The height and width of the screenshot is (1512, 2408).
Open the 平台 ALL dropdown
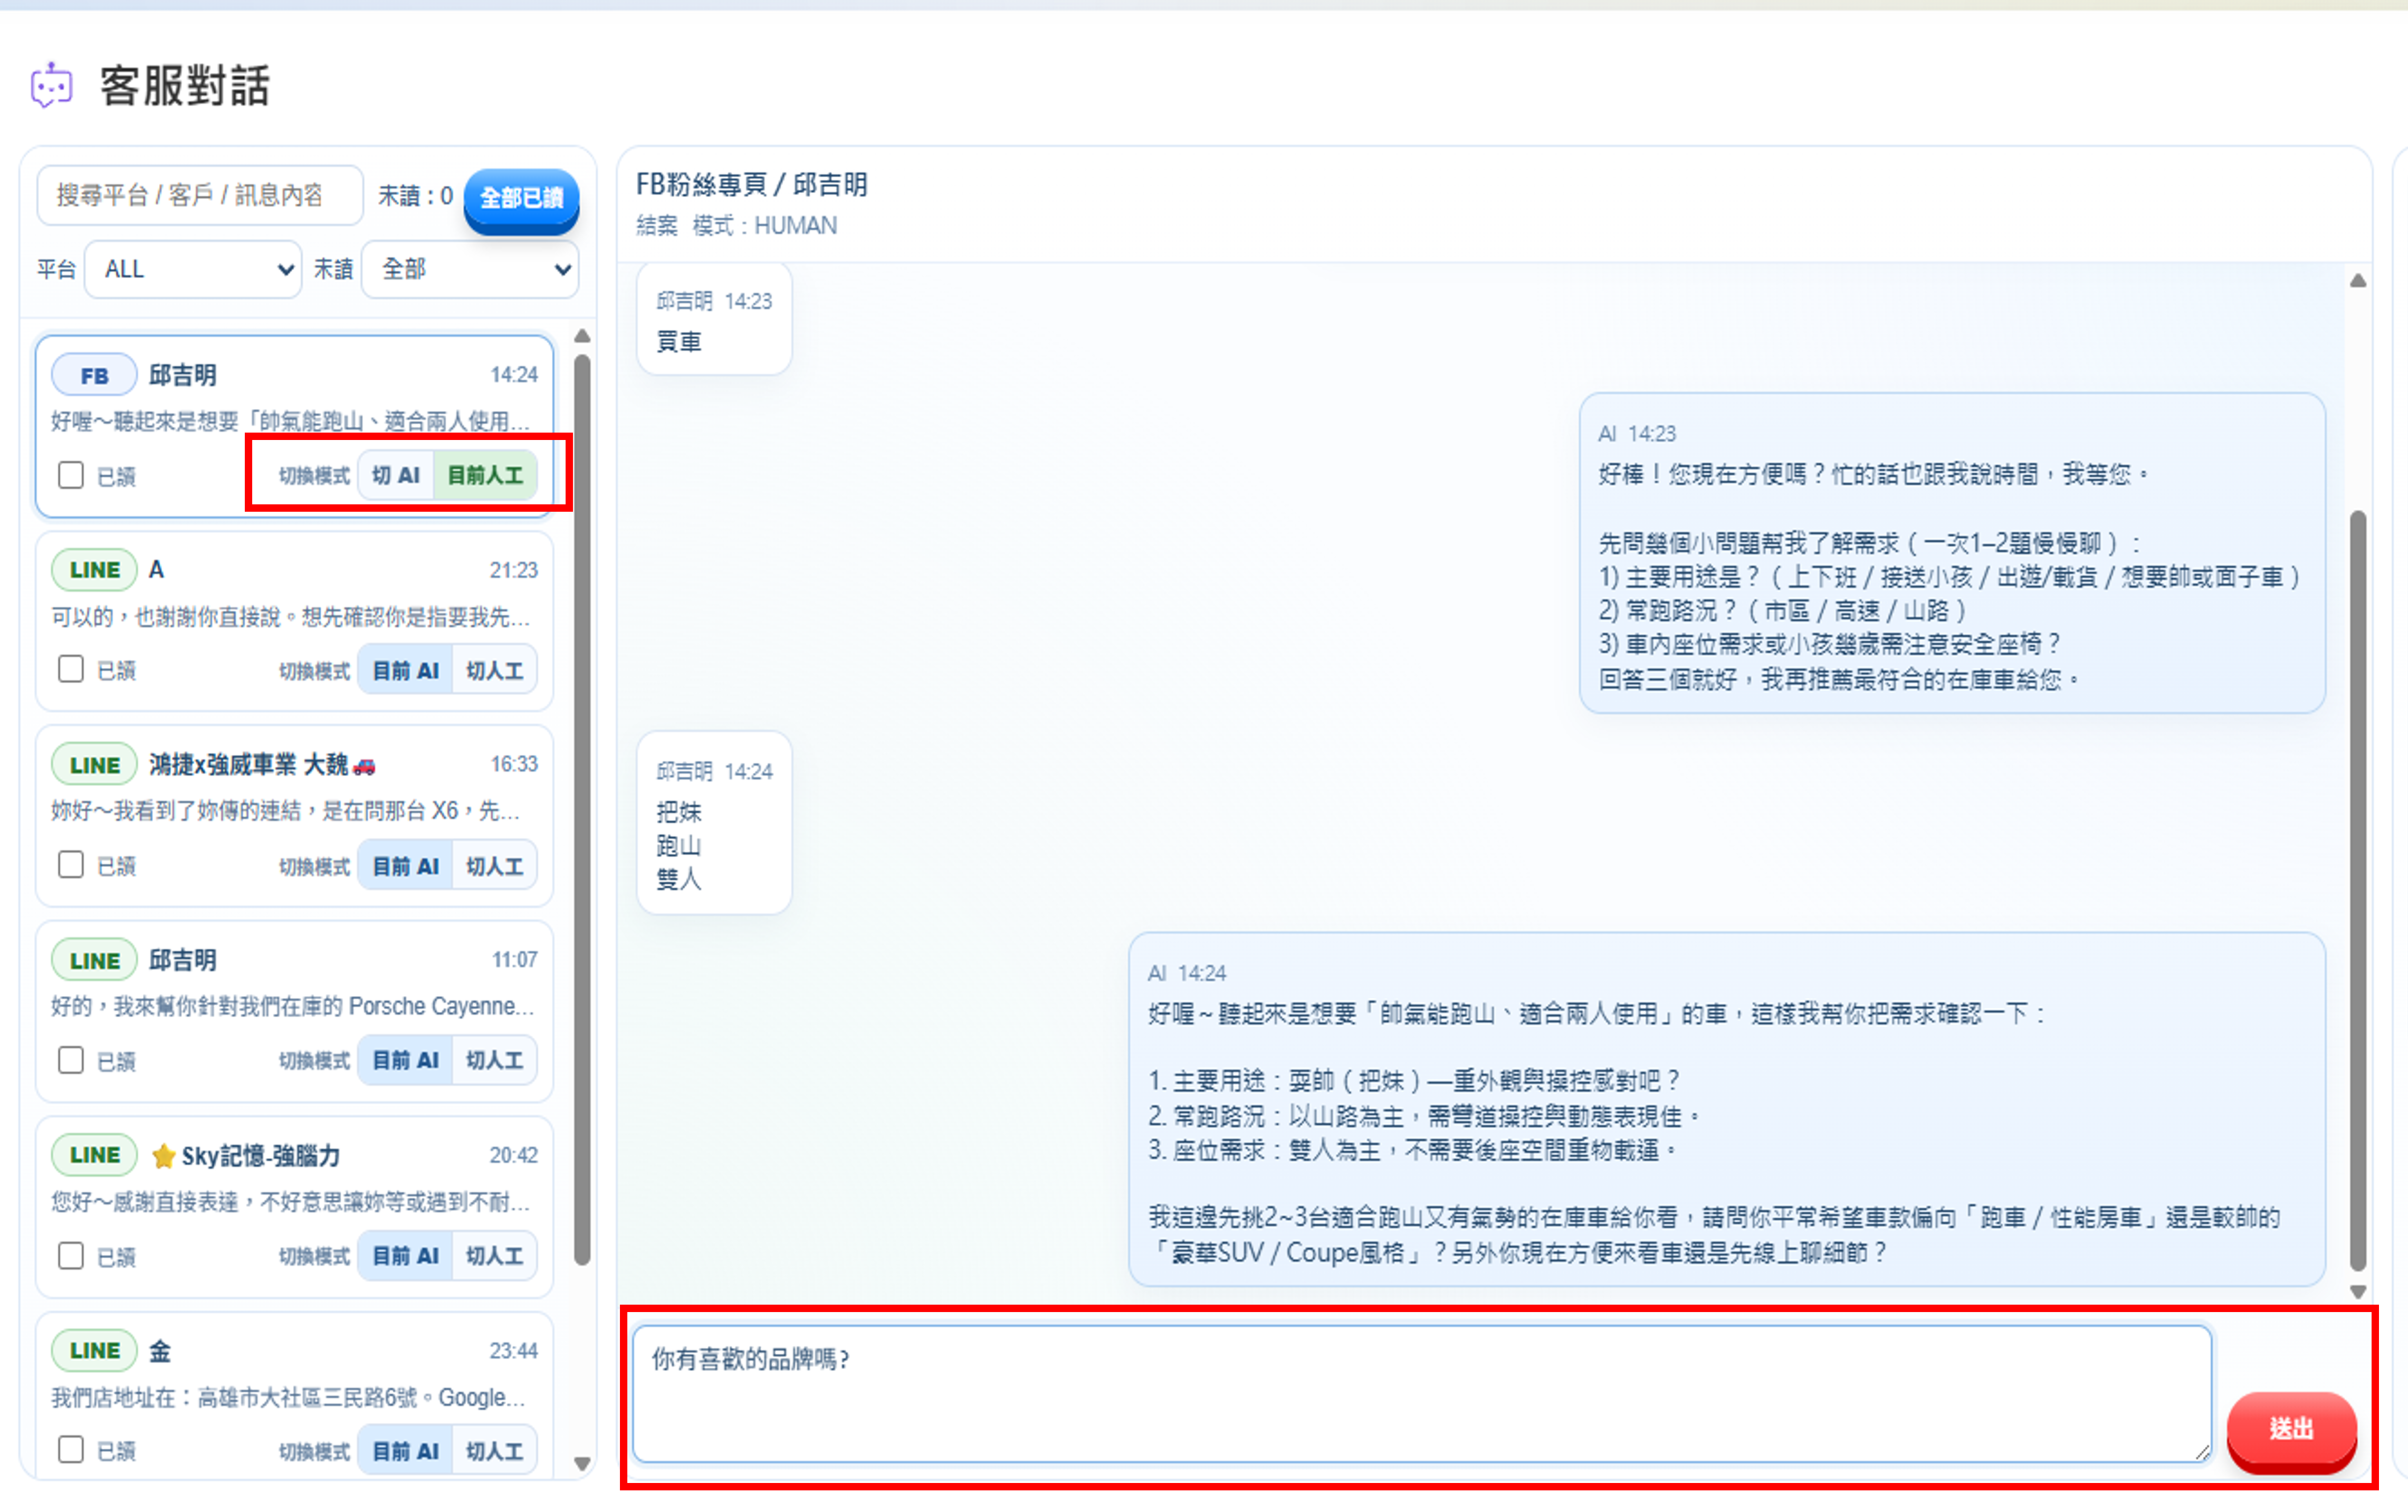point(192,268)
